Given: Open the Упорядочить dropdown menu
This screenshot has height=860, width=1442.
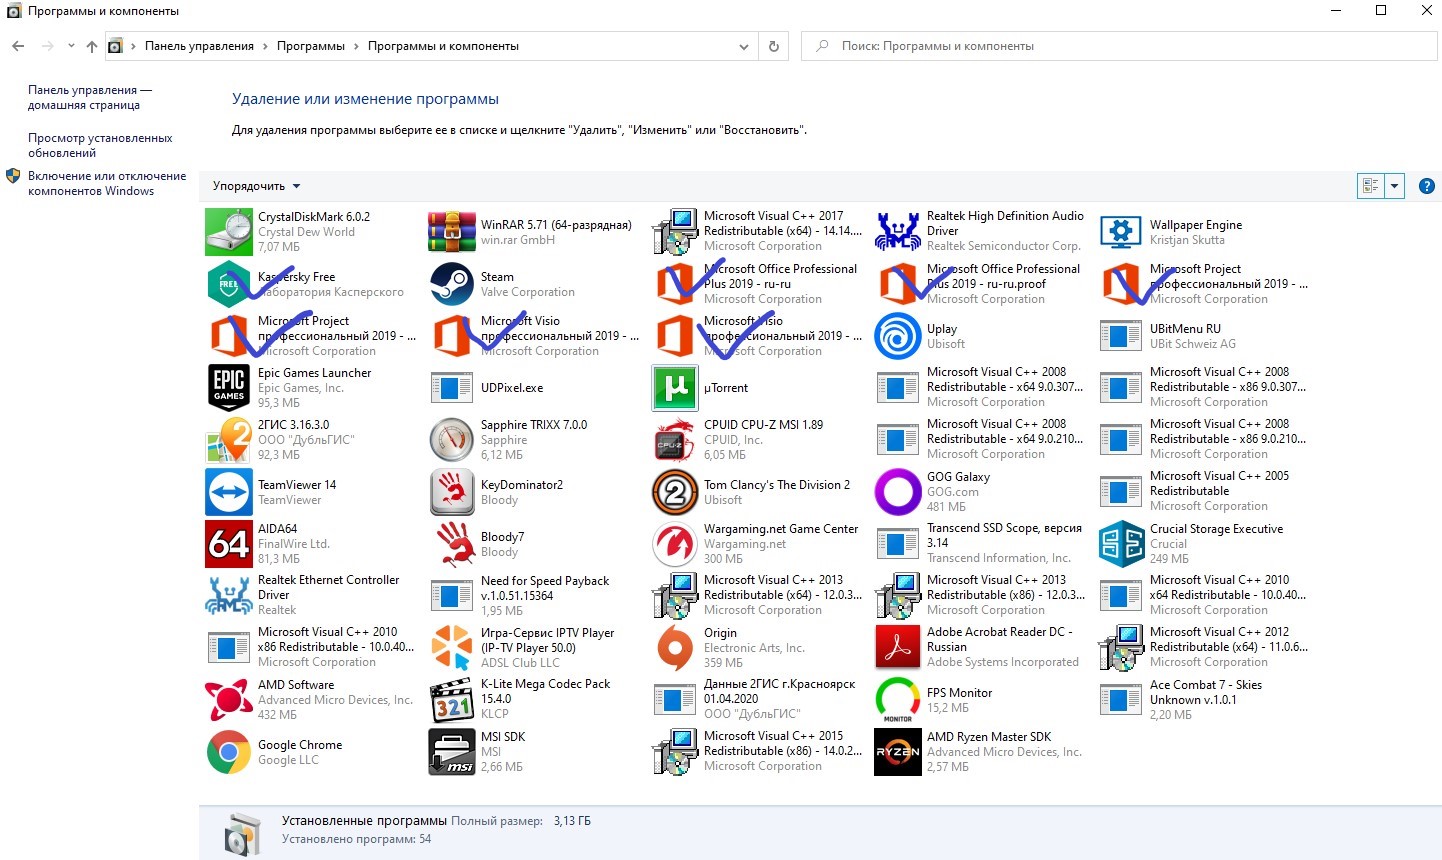Looking at the screenshot, I should (256, 186).
